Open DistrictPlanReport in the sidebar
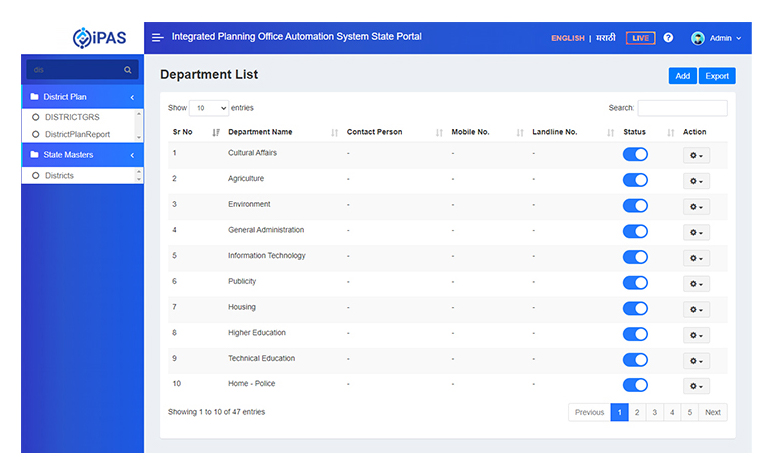Image resolution: width=772 pixels, height=474 pixels. click(77, 134)
